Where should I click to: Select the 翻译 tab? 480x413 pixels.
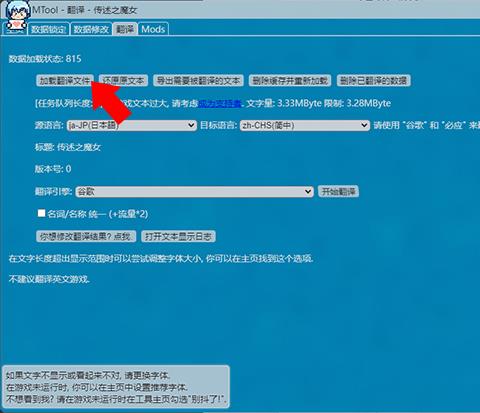coord(125,29)
